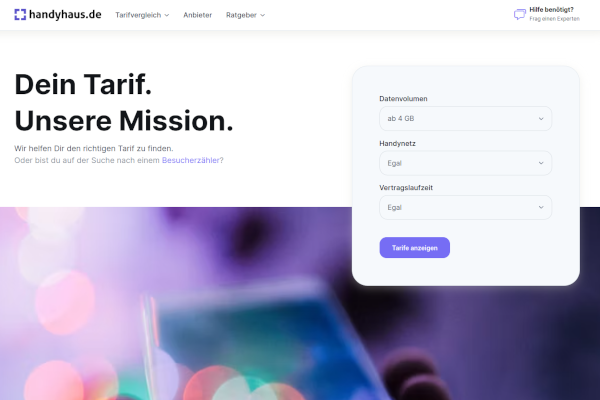Click the Handynetz dropdown arrow

click(541, 163)
